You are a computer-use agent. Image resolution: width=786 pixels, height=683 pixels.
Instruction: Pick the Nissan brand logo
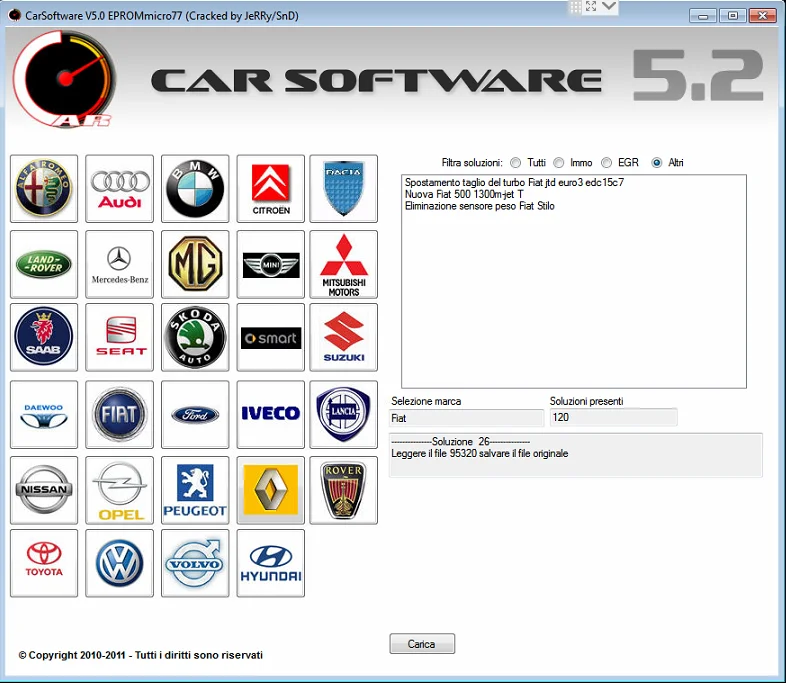[x=44, y=490]
